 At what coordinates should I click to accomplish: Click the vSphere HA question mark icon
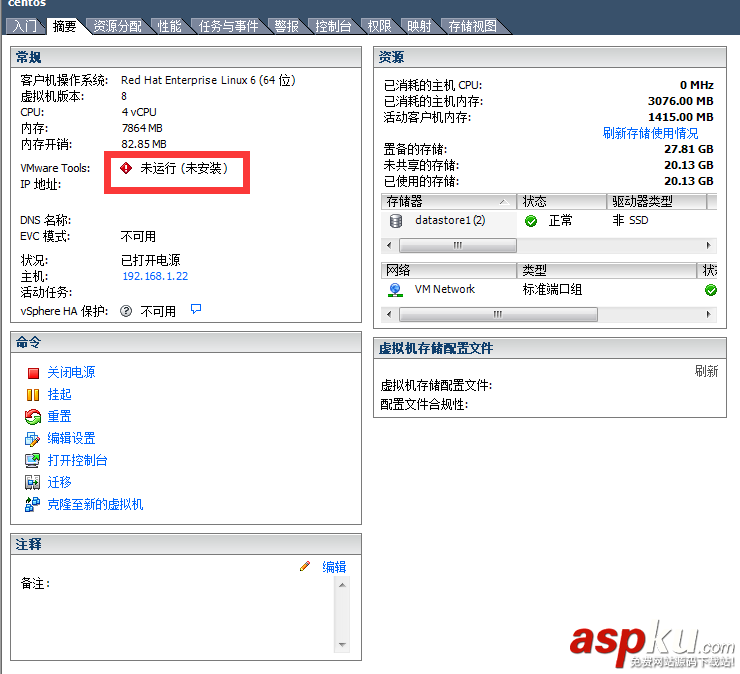(126, 311)
